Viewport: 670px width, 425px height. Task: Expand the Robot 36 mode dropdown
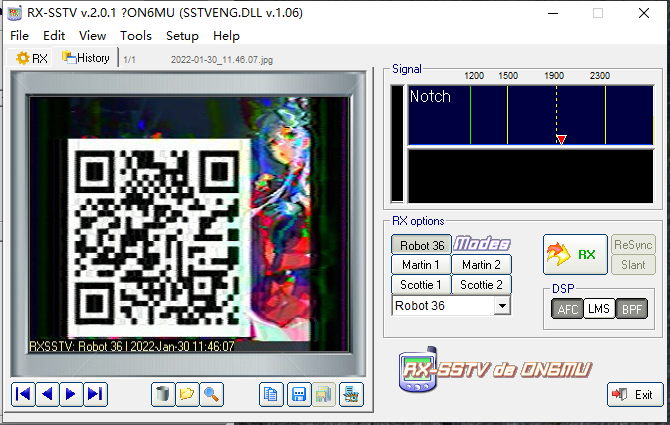[x=502, y=306]
